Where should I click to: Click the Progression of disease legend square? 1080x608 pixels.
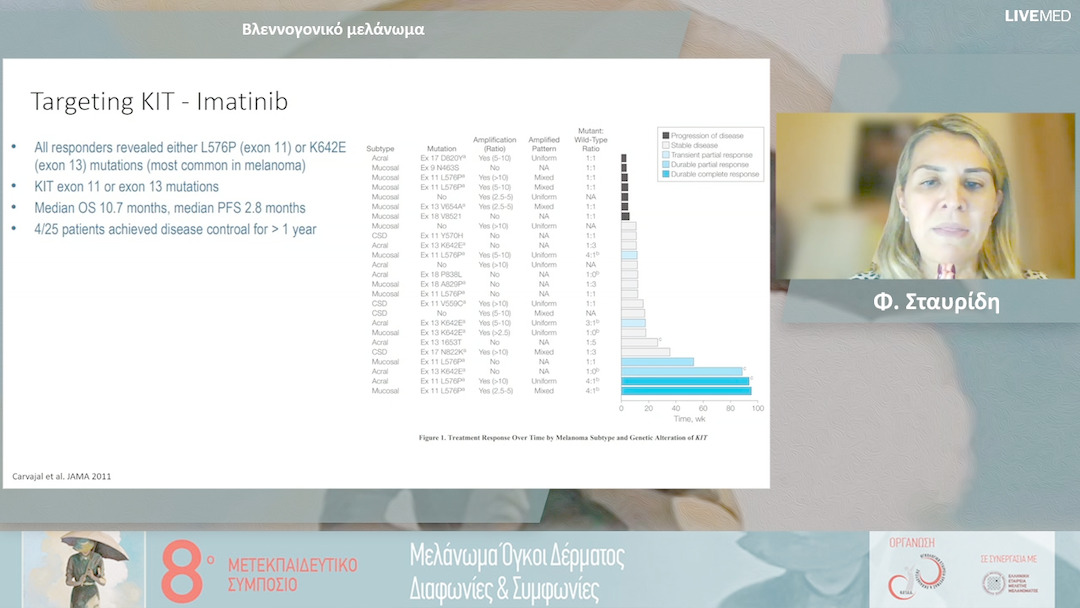click(x=665, y=134)
